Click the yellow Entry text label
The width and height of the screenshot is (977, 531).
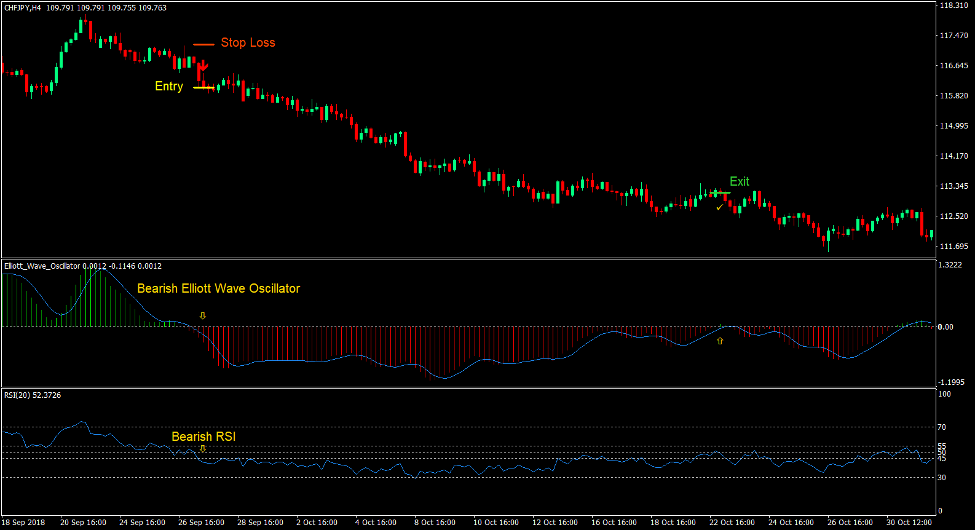(x=169, y=87)
